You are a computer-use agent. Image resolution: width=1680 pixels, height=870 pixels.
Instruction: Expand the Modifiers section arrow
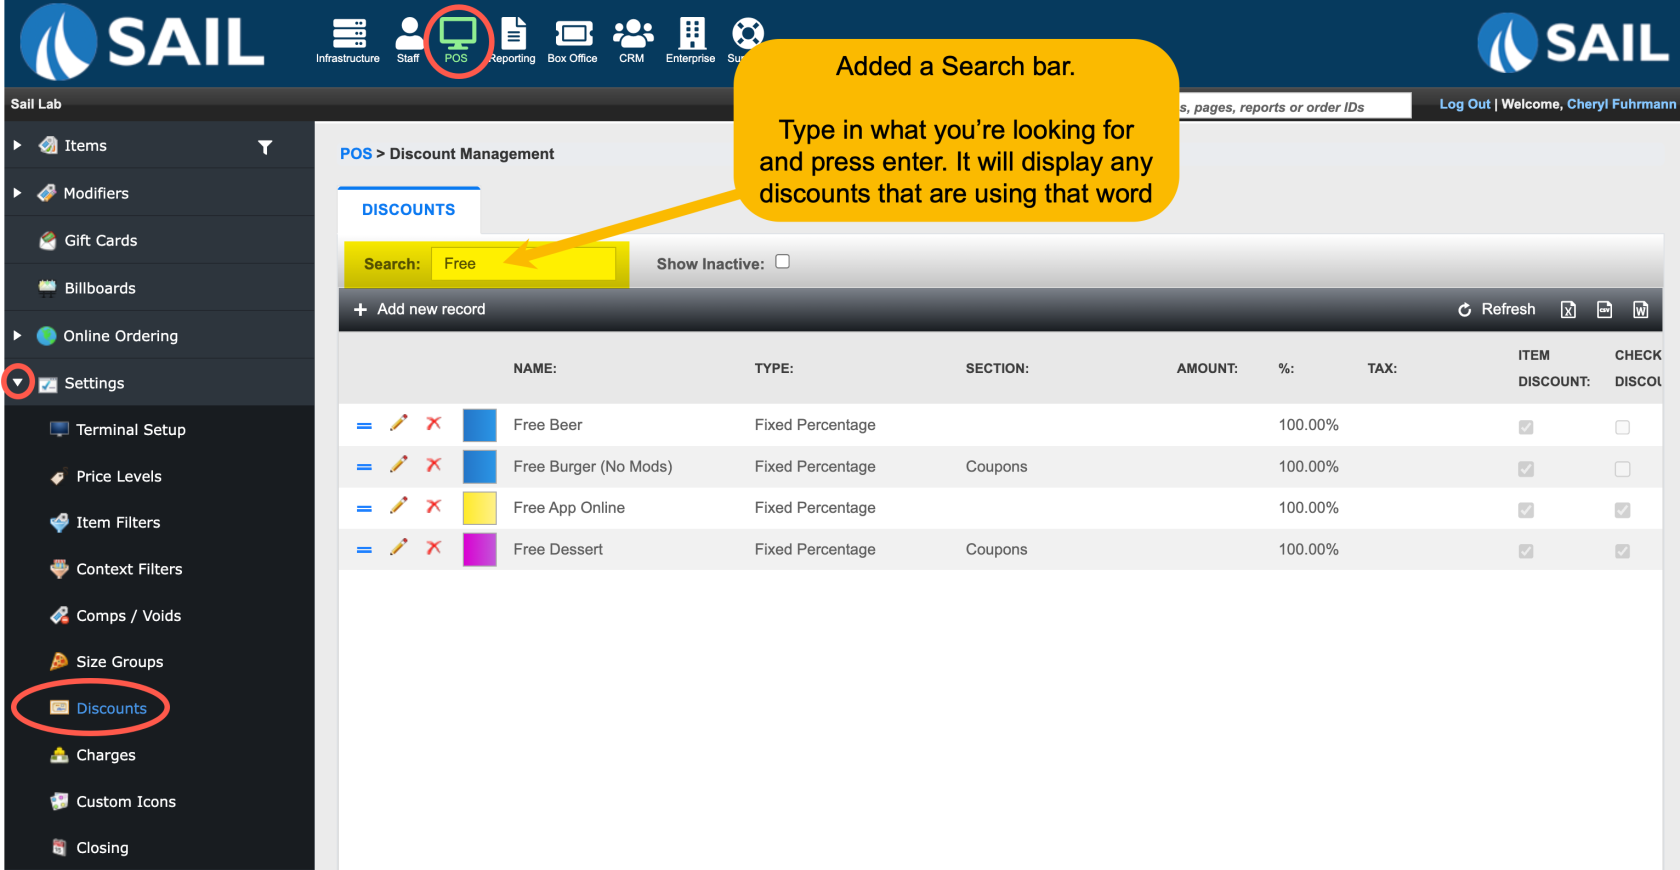coord(17,193)
